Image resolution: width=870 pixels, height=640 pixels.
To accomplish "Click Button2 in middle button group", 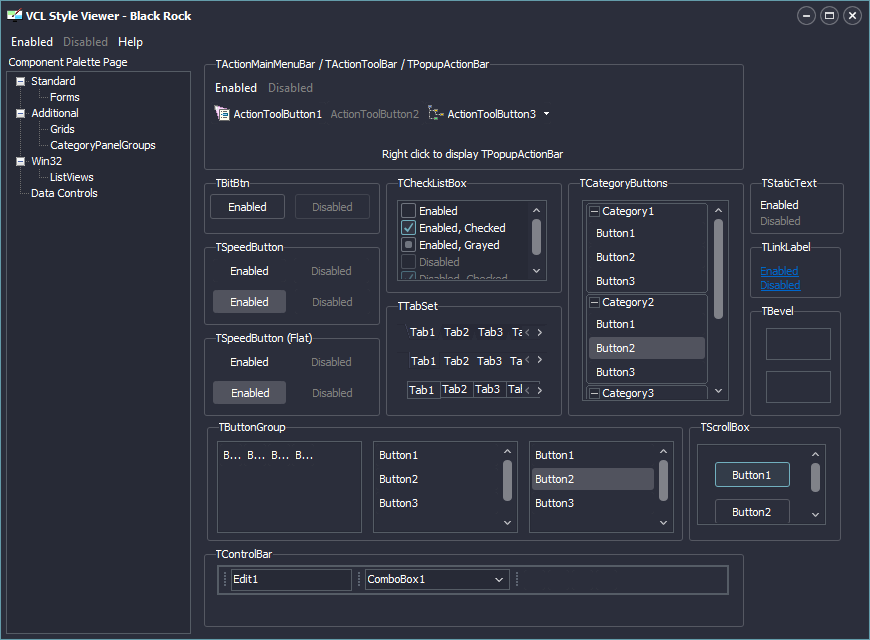I will 438,479.
